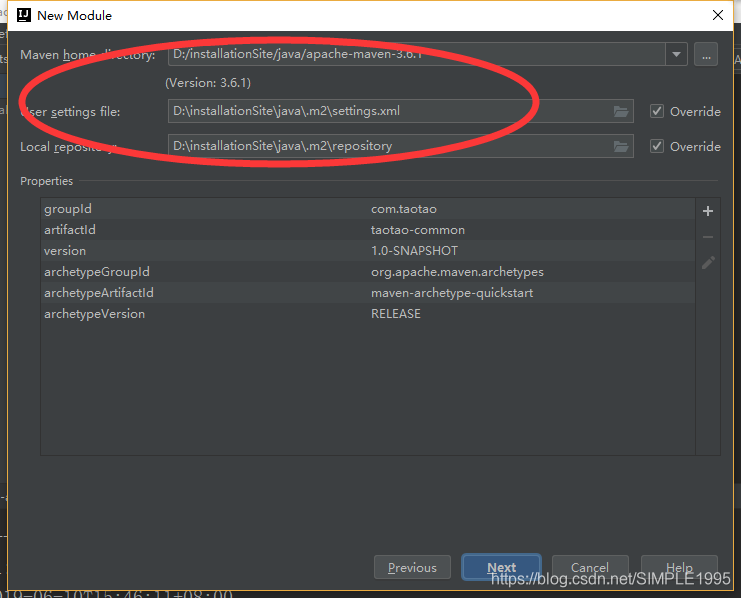Select the archetypeGroupId property row
This screenshot has height=598, width=741.
click(x=368, y=272)
